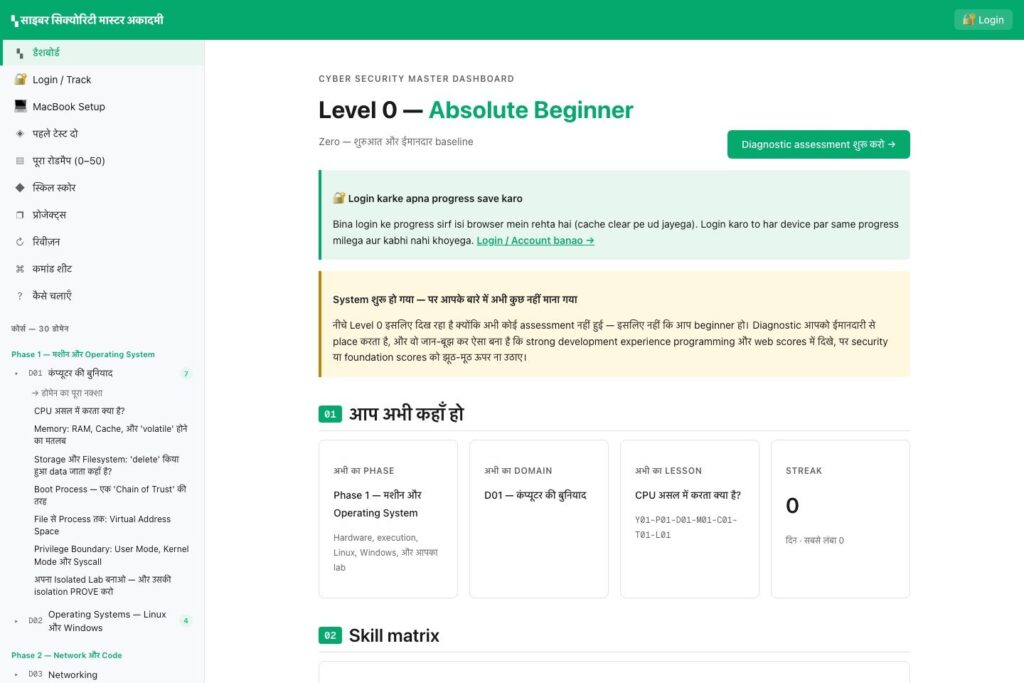Click the Level 0 — Absolute Beginner heading
The height and width of the screenshot is (683, 1024).
pos(476,110)
